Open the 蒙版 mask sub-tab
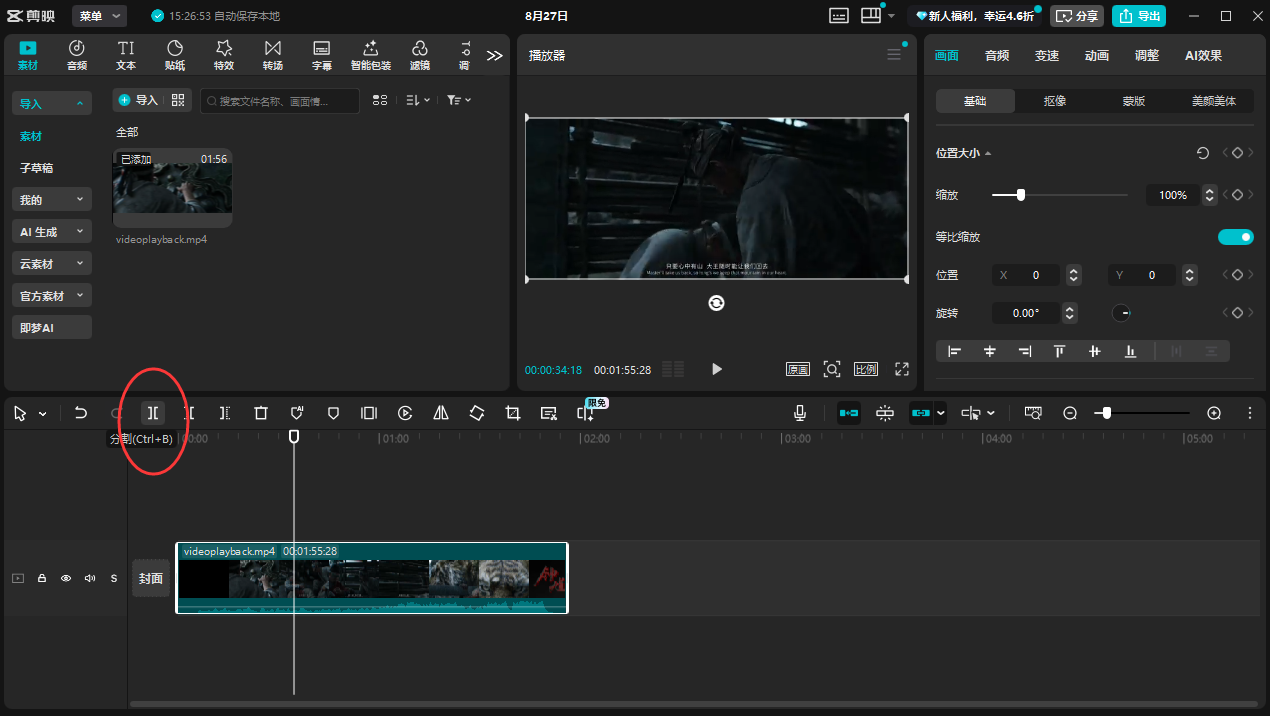 click(1133, 101)
